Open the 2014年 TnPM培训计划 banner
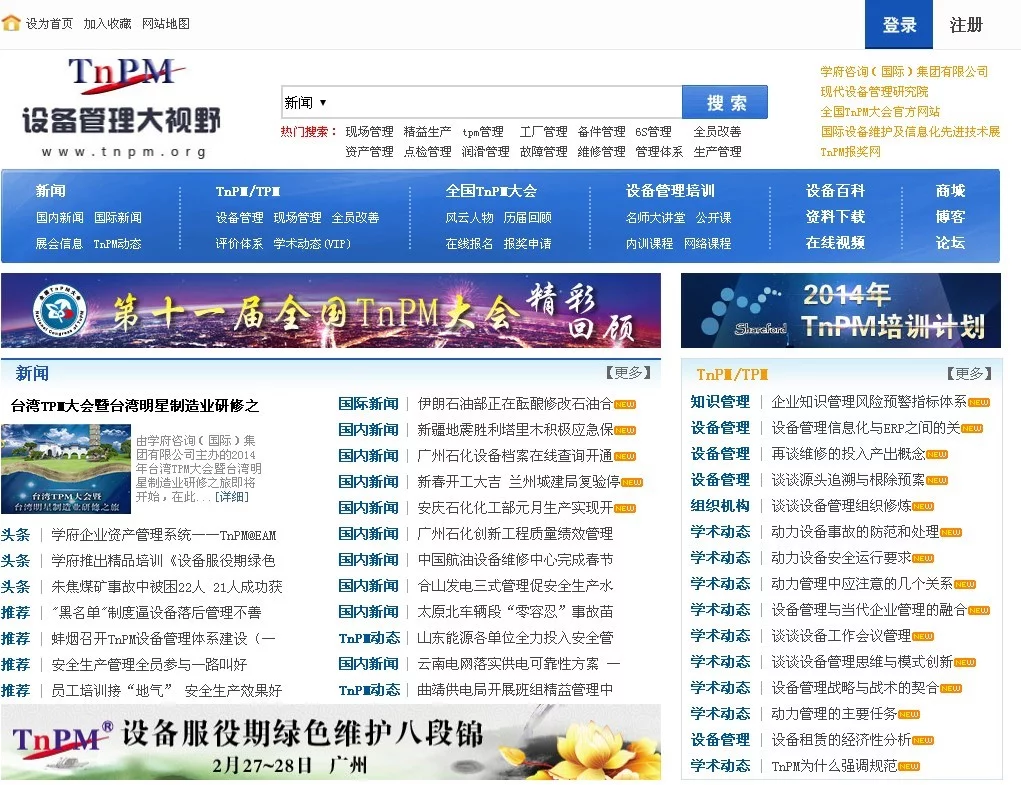The image size is (1021, 785). 841,310
